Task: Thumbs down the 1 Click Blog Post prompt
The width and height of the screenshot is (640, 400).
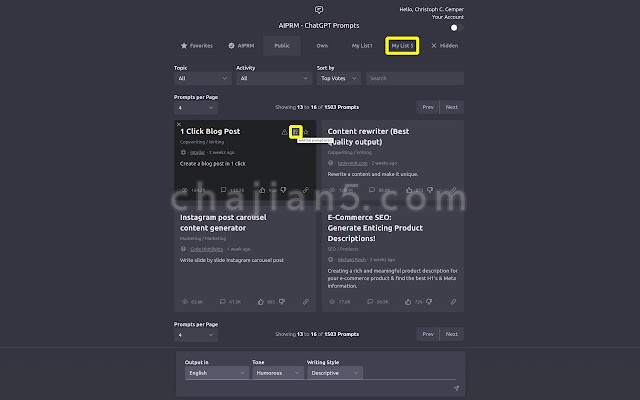Action: (283, 190)
